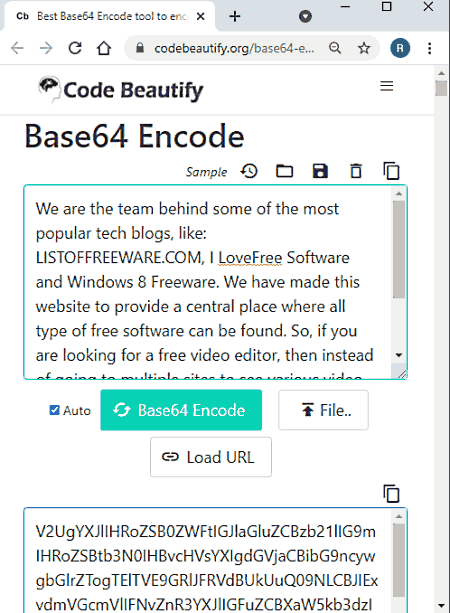450x613 pixels.
Task: Click the Base64 Encode button
Action: pyautogui.click(x=181, y=410)
